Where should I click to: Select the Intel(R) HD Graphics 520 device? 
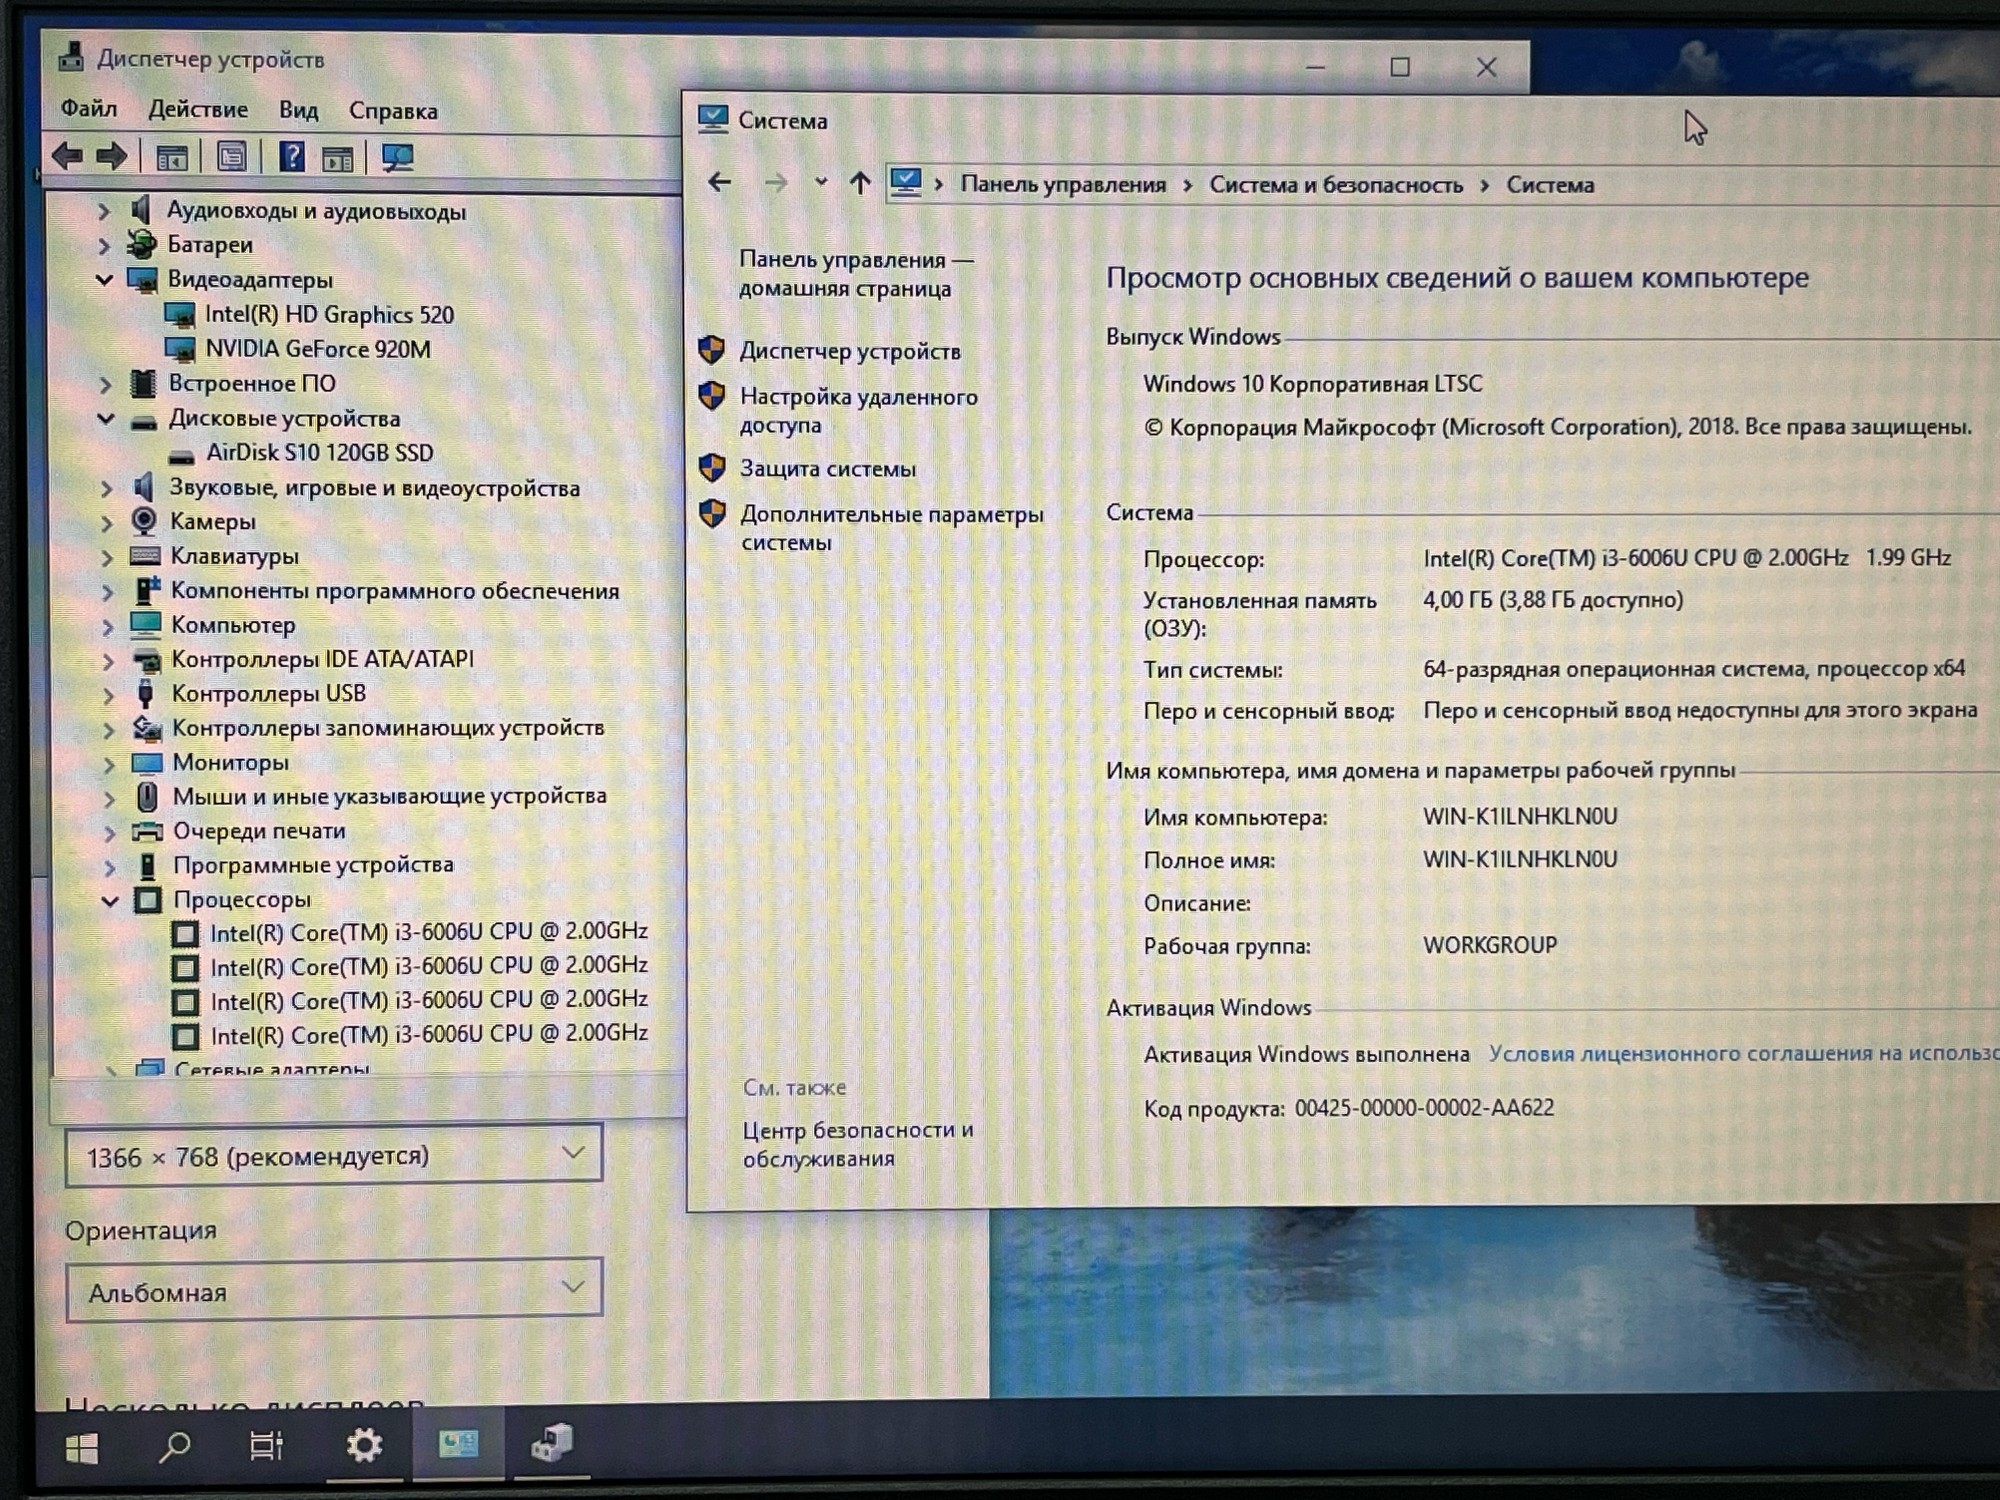(x=329, y=315)
